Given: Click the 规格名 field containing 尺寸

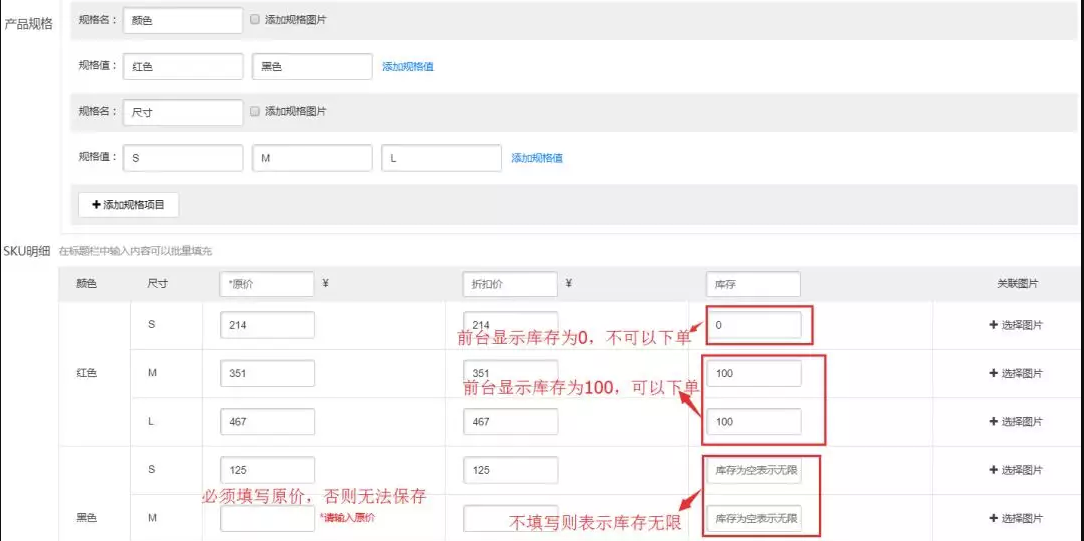Looking at the screenshot, I should pyautogui.click(x=183, y=112).
